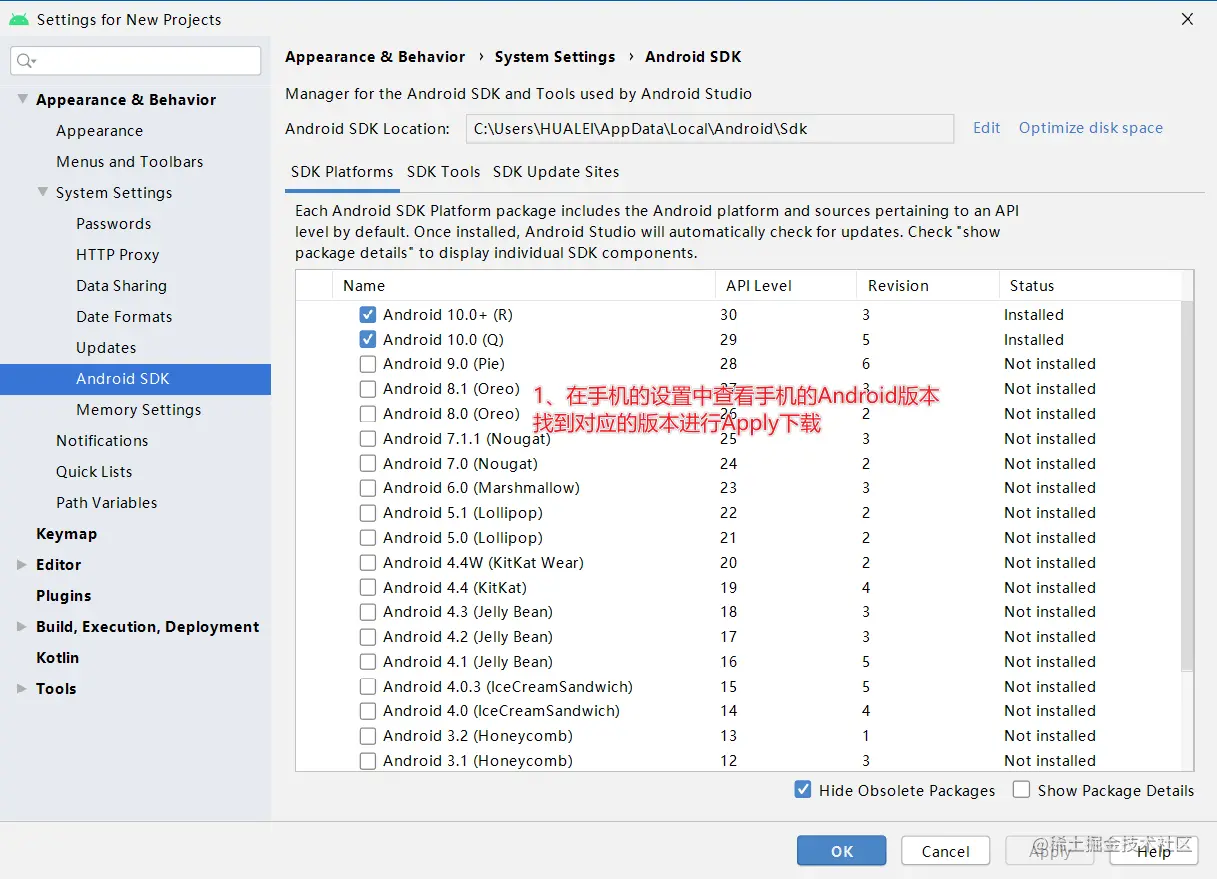
Task: Check Android 6.0 (Marshmallow) platform
Action: (368, 488)
